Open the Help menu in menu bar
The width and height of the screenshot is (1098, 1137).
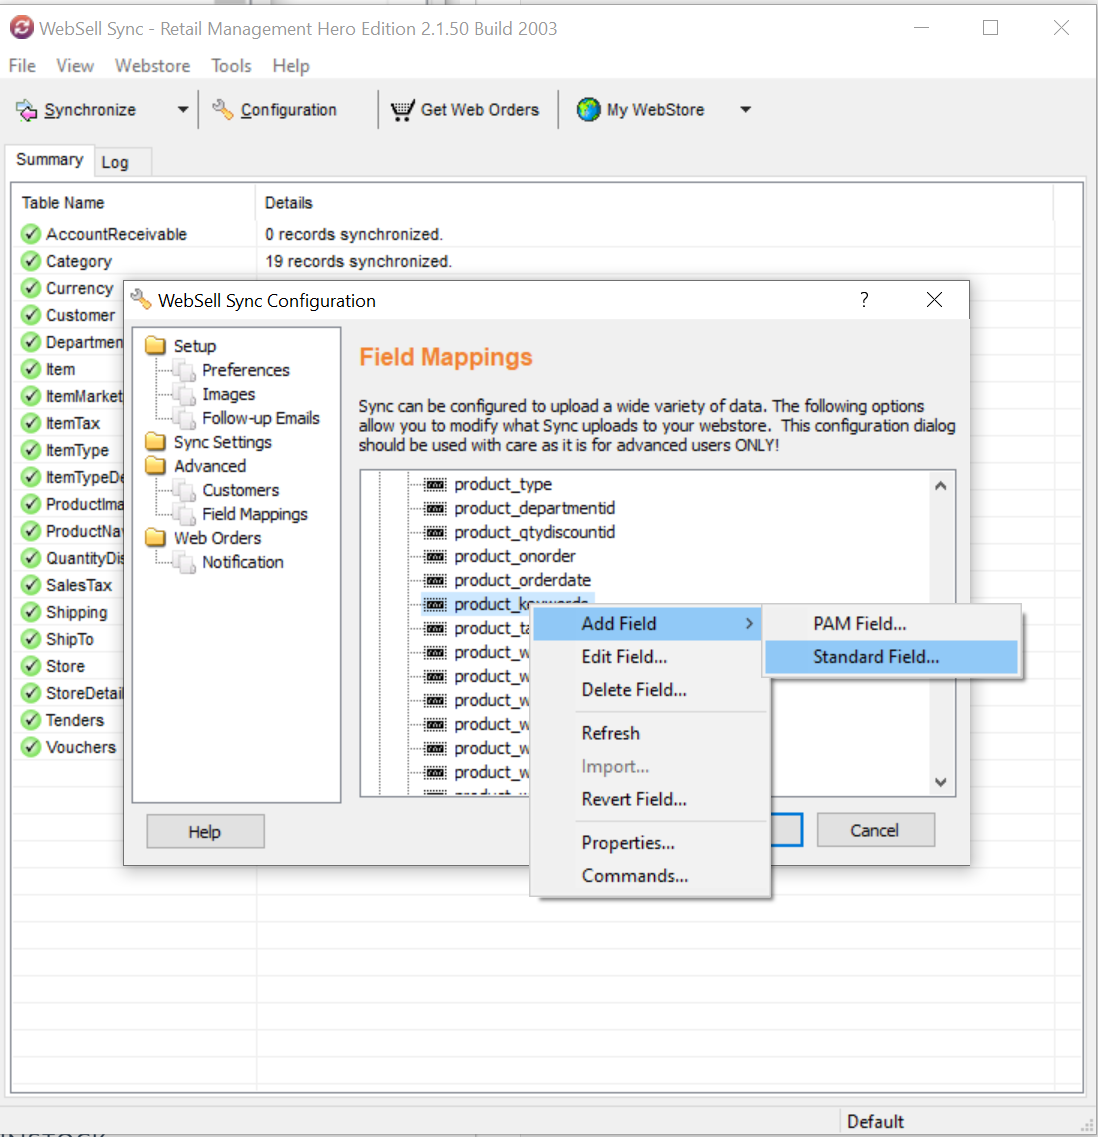pos(291,65)
